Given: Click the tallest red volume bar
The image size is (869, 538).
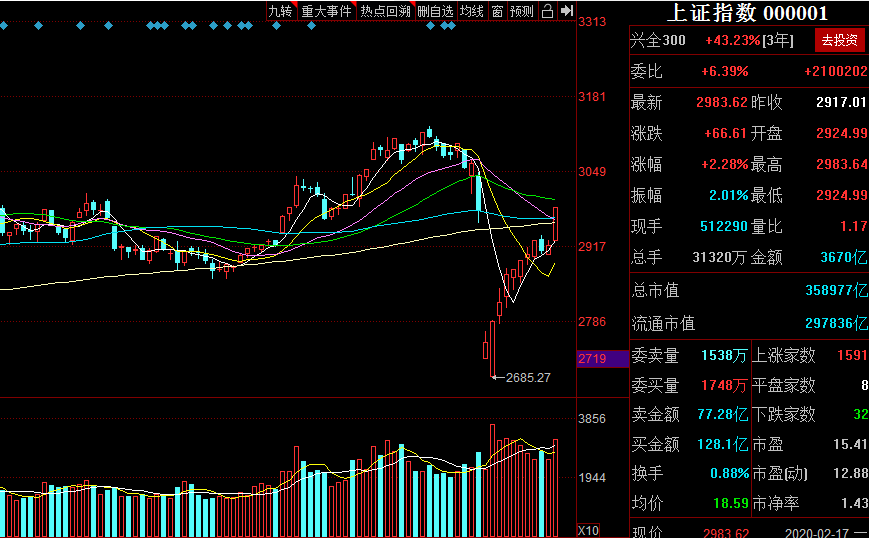Looking at the screenshot, I should pos(492,480).
